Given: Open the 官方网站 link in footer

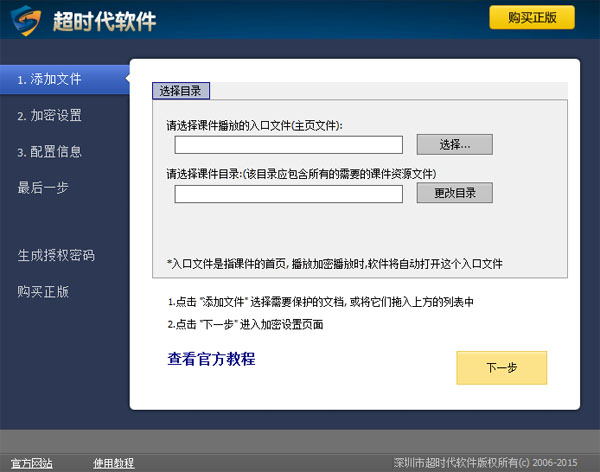Looking at the screenshot, I should (32, 463).
